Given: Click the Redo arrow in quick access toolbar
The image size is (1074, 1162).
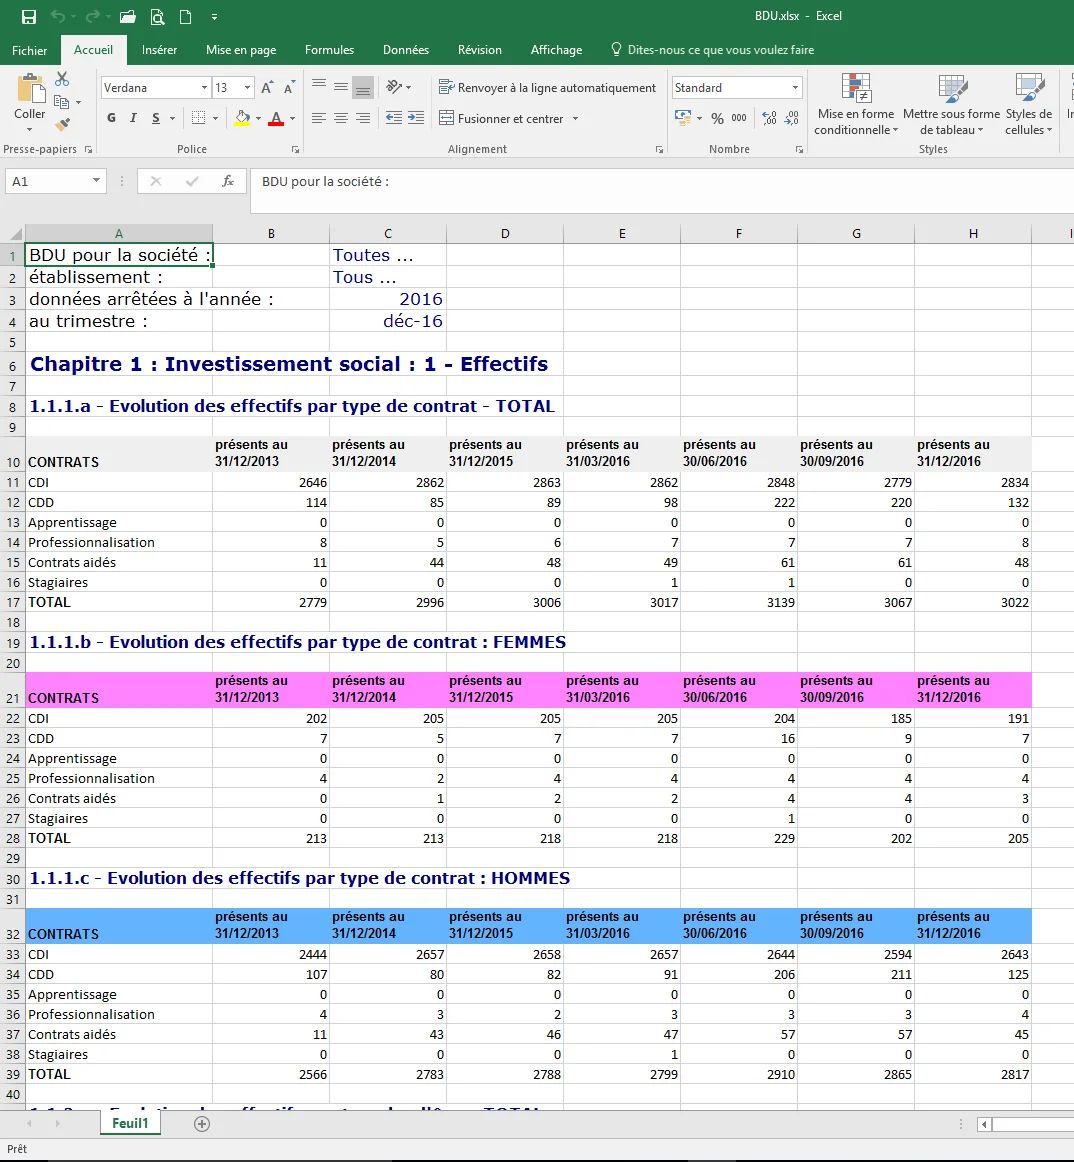Looking at the screenshot, I should point(93,16).
